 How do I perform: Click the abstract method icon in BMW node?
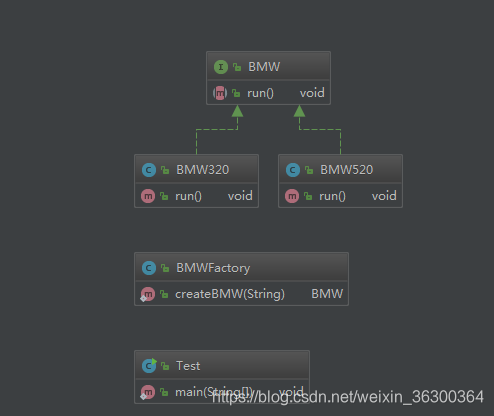point(220,93)
